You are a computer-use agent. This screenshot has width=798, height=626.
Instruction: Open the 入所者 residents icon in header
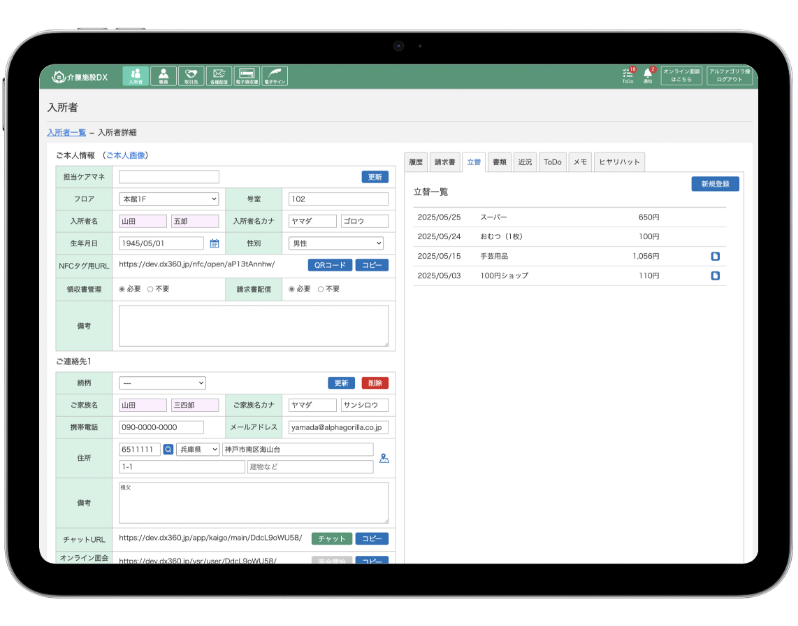[x=135, y=76]
